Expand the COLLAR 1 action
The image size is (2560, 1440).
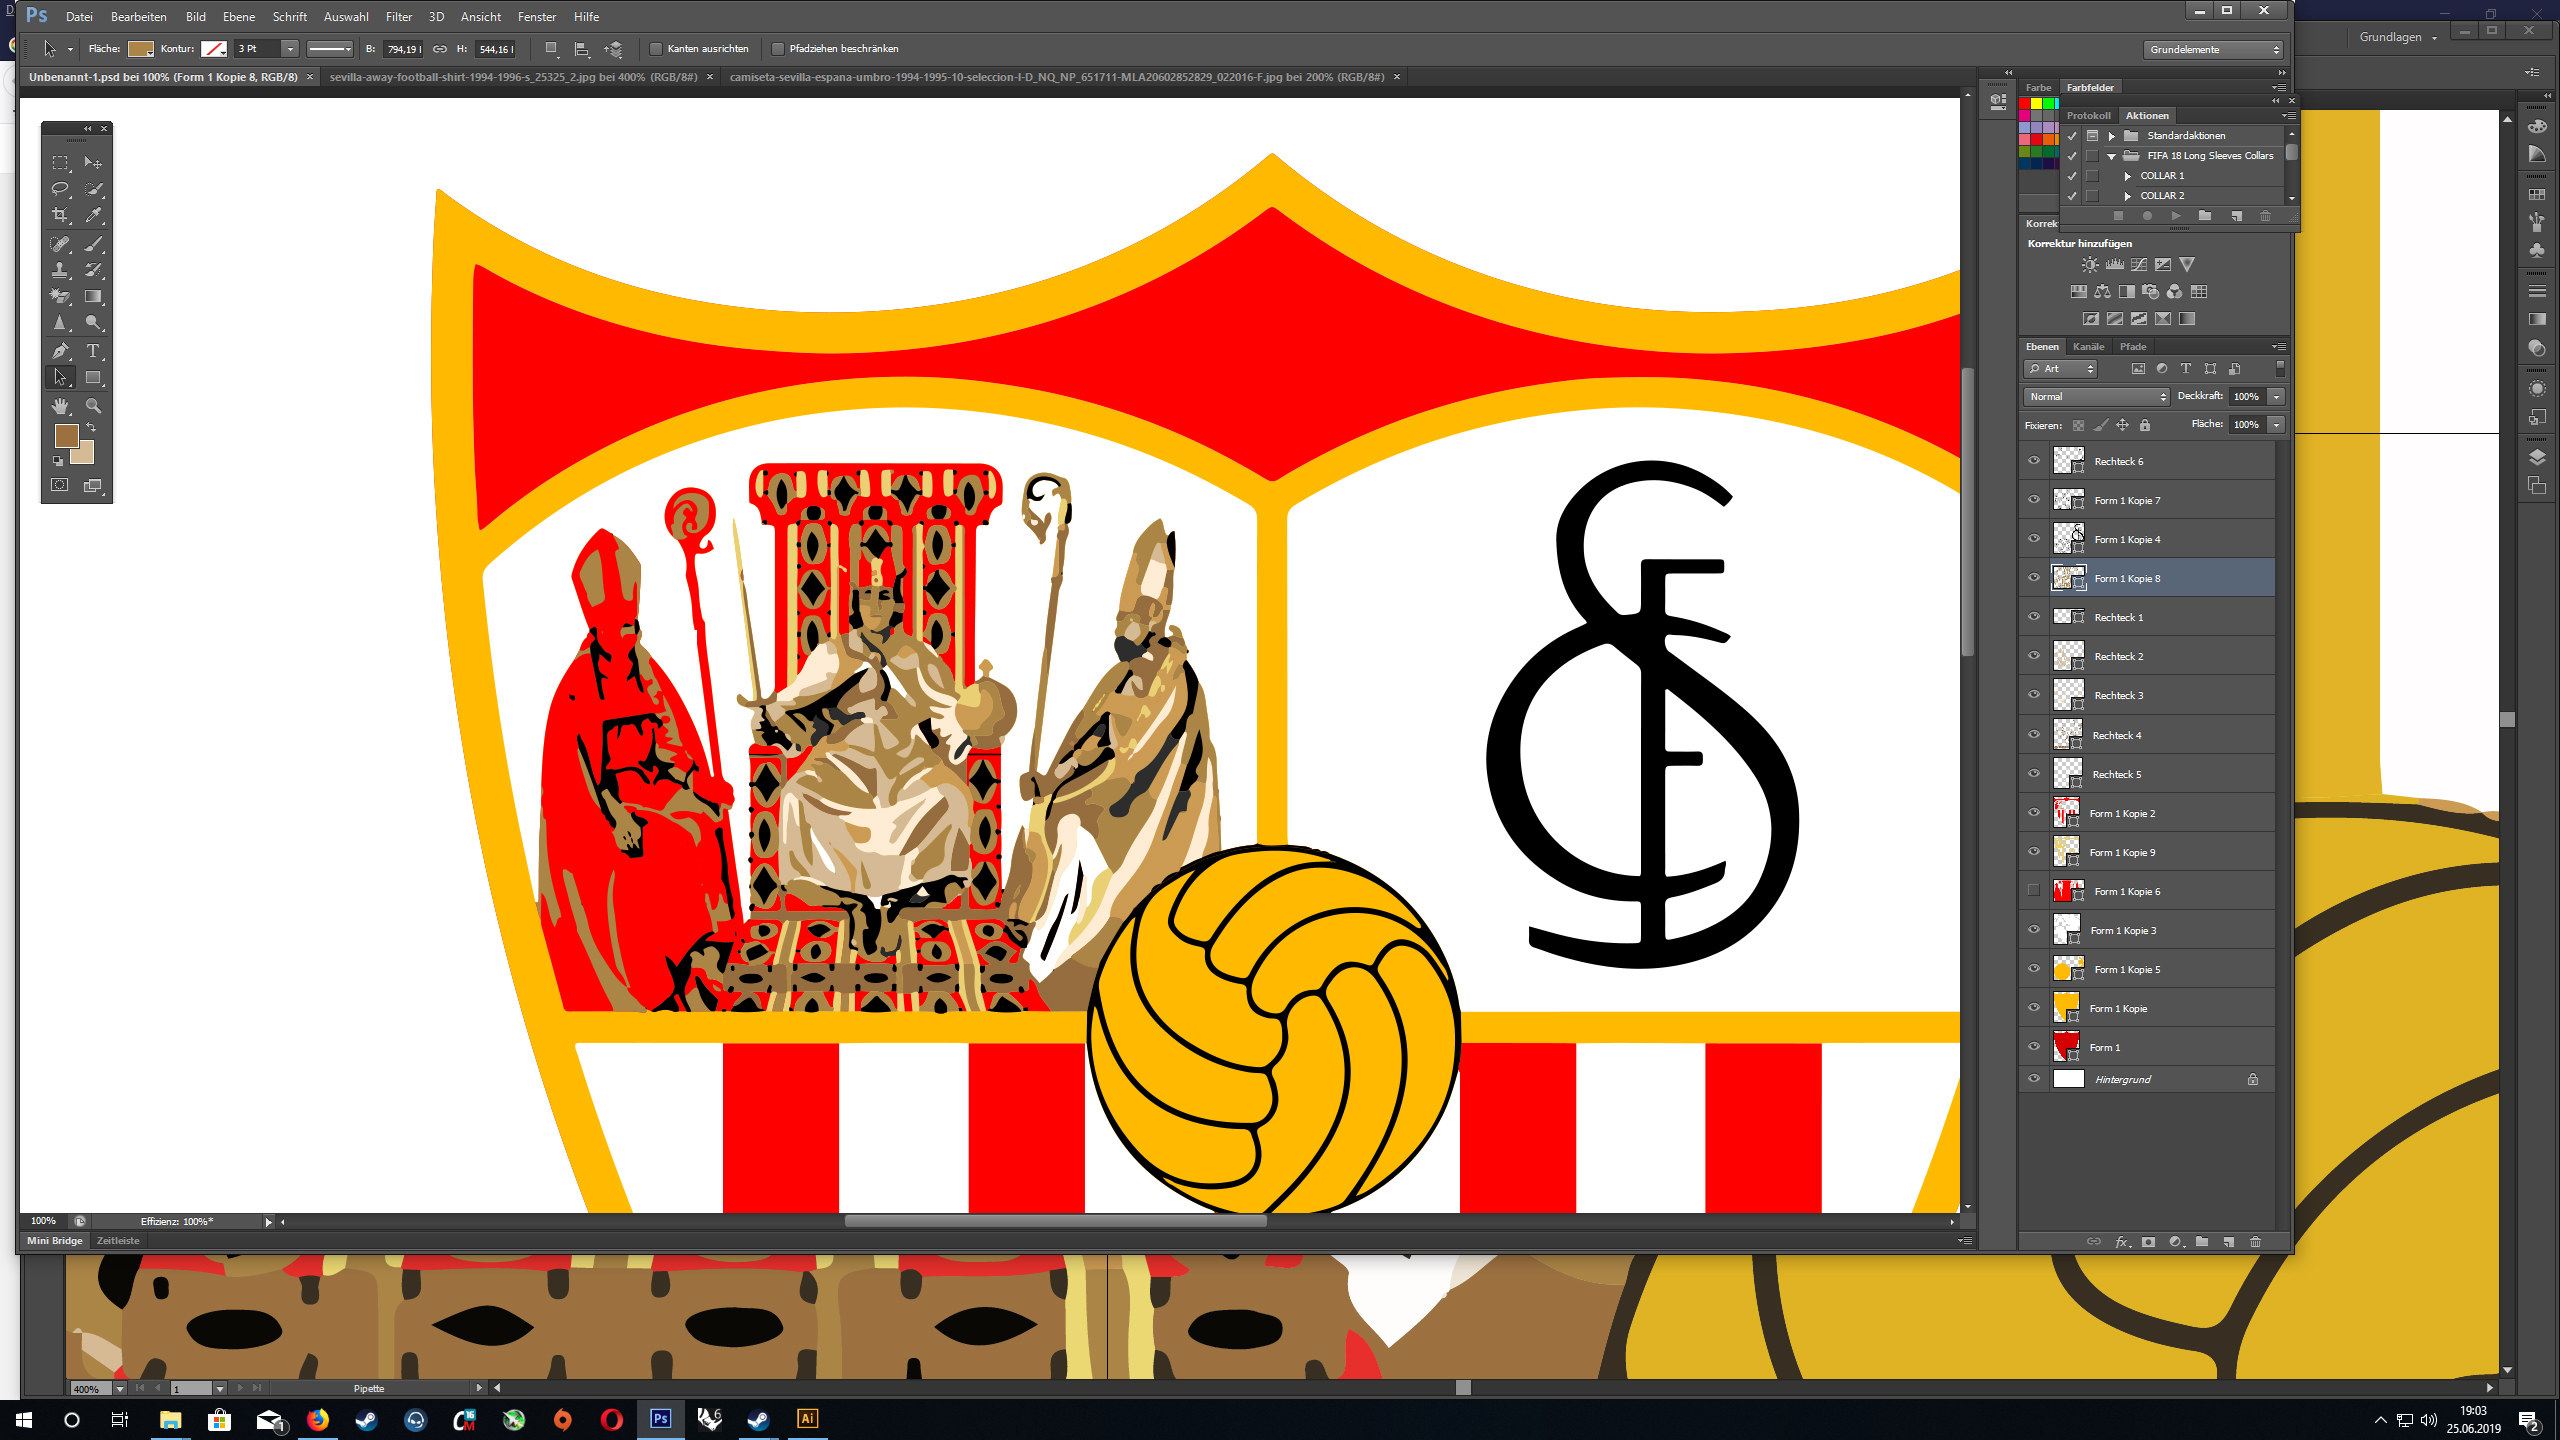coord(2128,176)
